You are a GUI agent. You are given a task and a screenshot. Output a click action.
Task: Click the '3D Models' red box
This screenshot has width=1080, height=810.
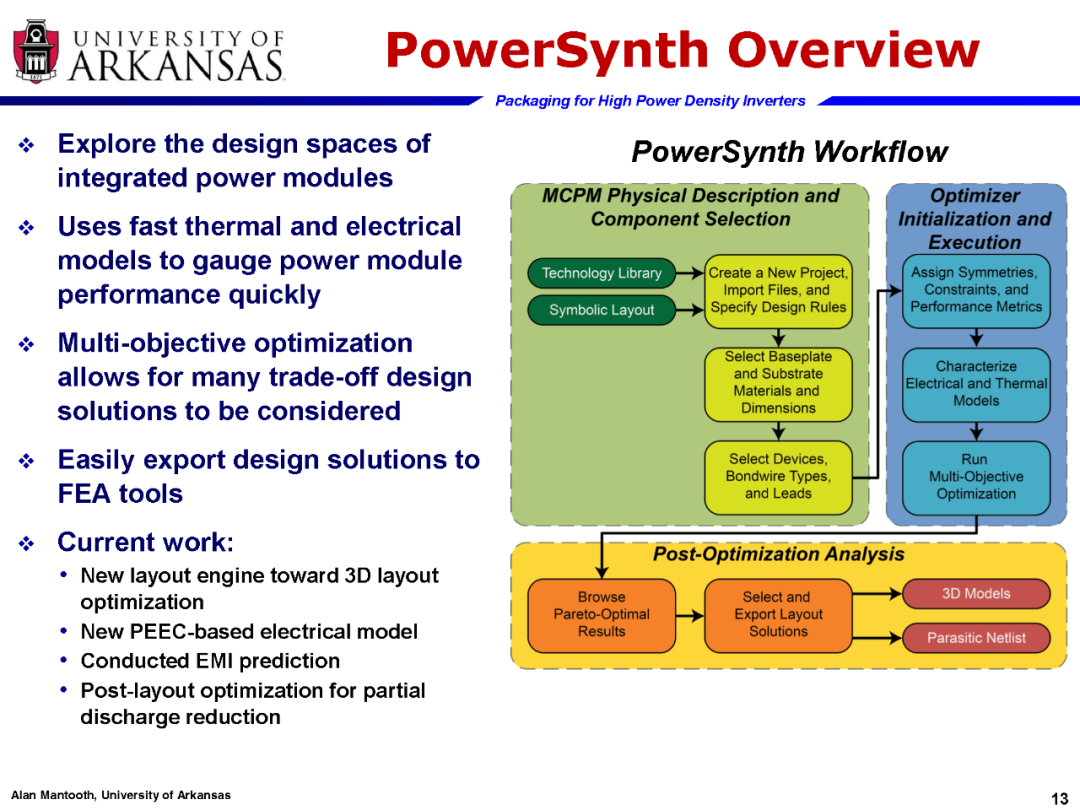[976, 594]
